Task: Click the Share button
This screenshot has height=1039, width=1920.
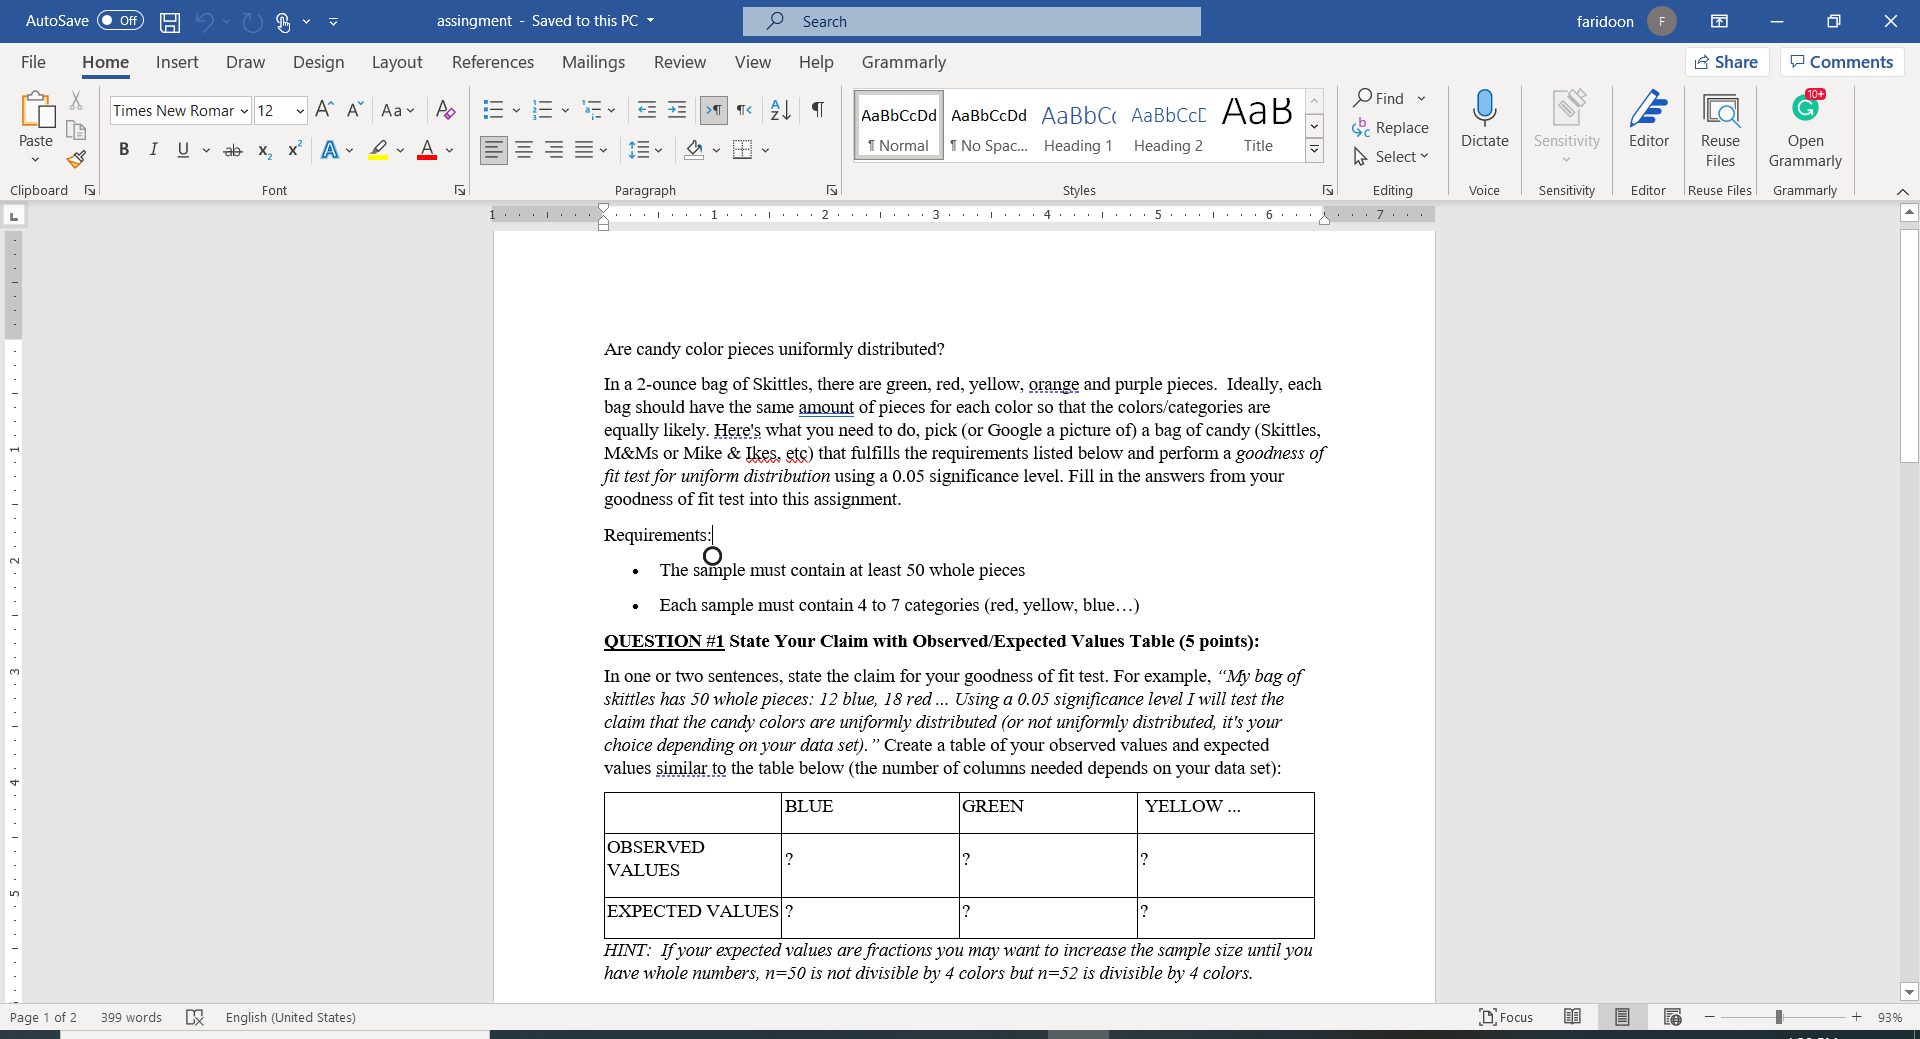Action: [1727, 62]
